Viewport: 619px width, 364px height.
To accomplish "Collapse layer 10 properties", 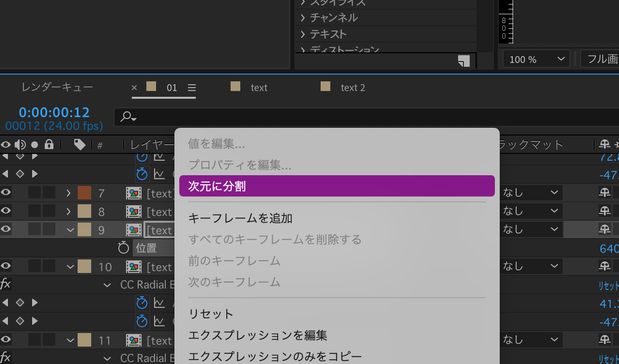I will click(x=70, y=266).
